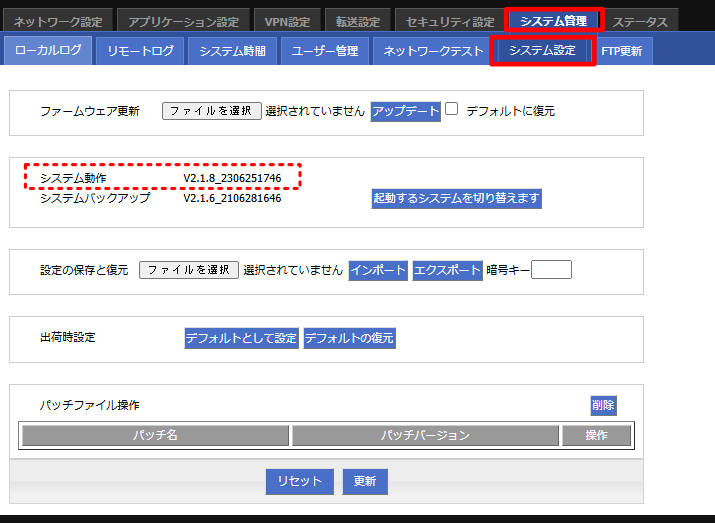This screenshot has width=715, height=523.
Task: Click the 操作 column header
Action: point(596,435)
